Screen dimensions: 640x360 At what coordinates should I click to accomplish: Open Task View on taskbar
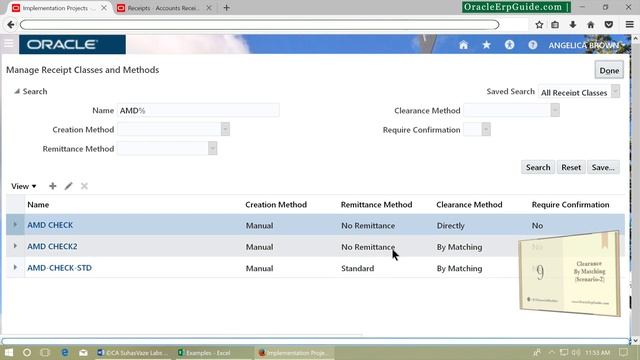[x=45, y=352]
